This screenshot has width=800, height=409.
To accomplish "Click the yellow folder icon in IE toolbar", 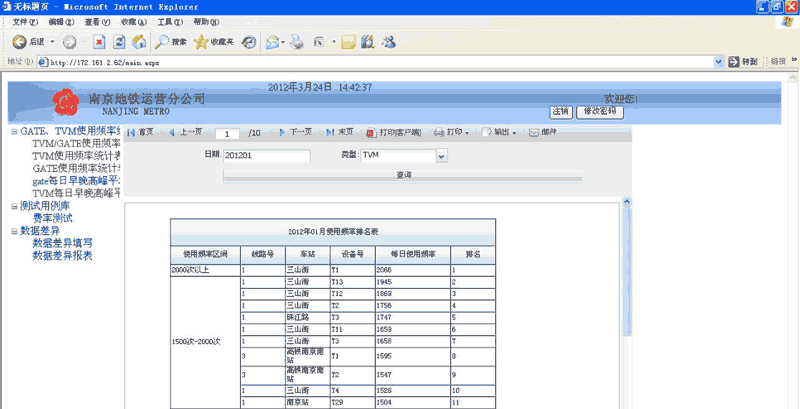I will coord(348,42).
